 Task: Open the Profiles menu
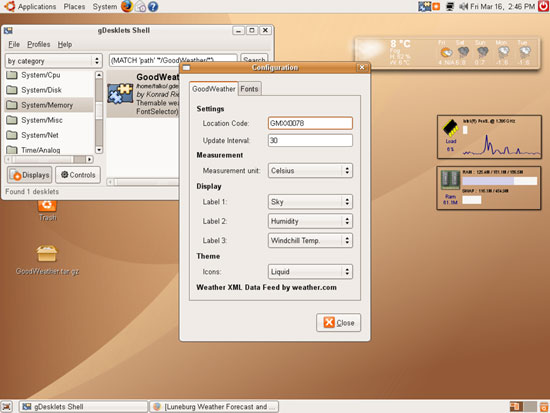coord(39,44)
